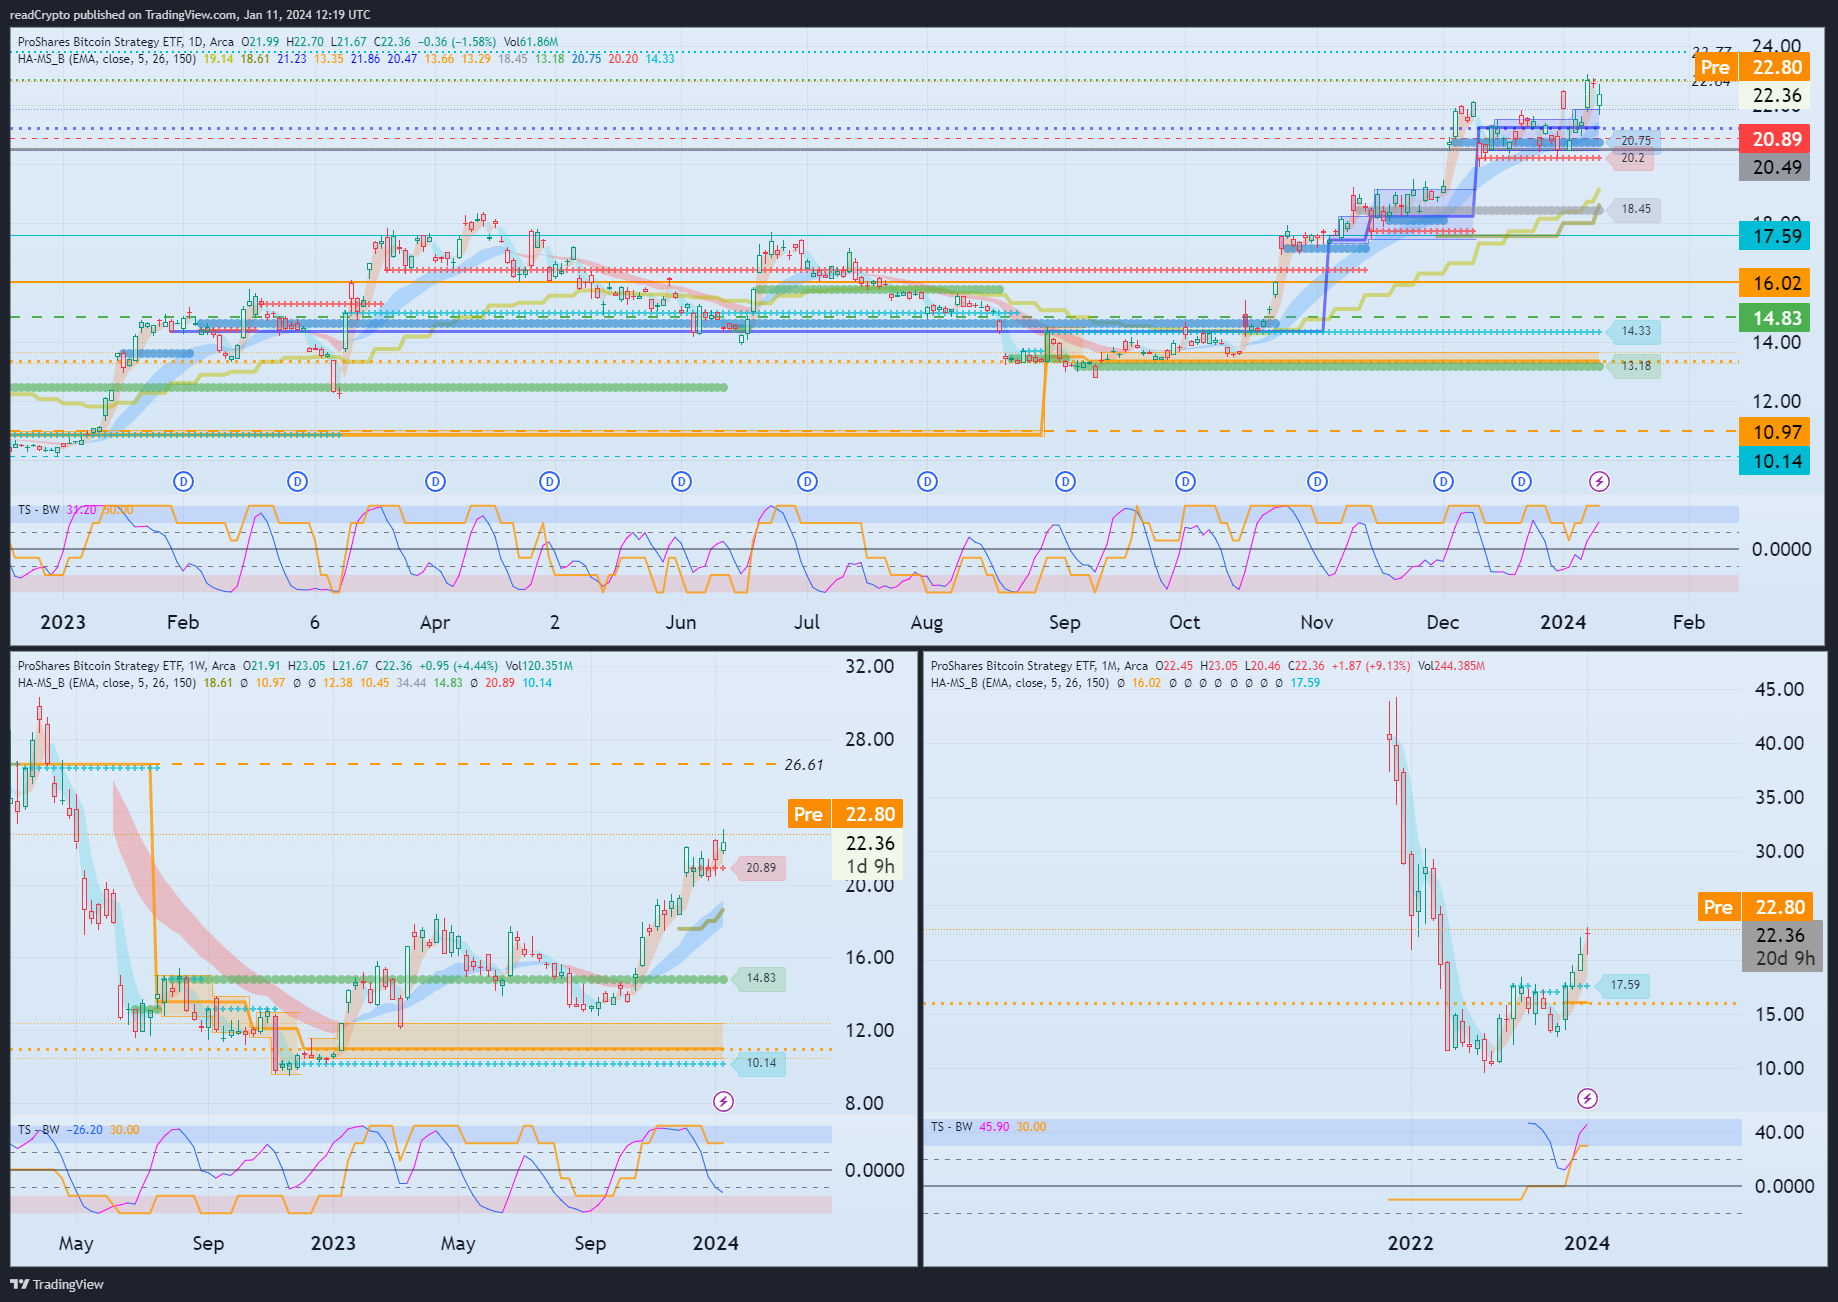The width and height of the screenshot is (1838, 1302).
Task: Click the dividend D marker above Jun label
Action: pyautogui.click(x=681, y=482)
